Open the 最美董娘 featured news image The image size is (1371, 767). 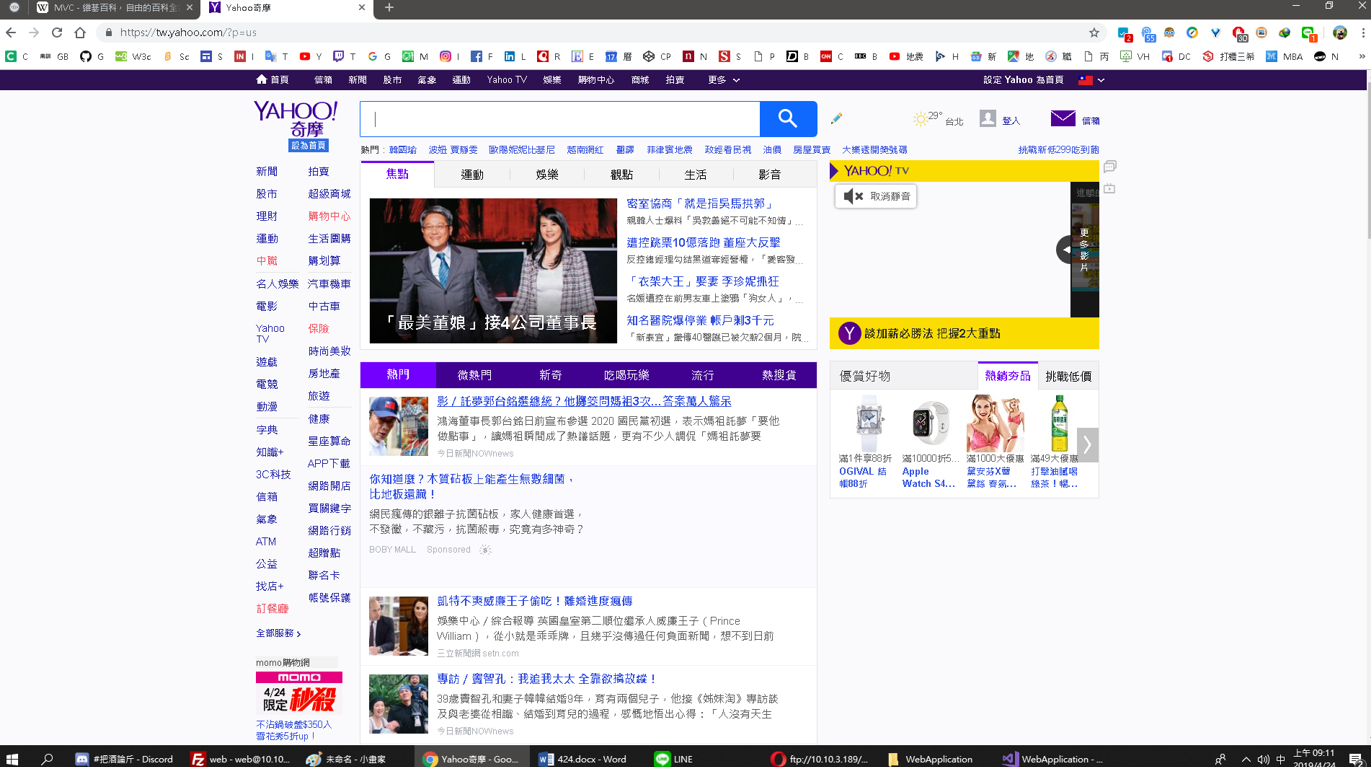(x=493, y=270)
